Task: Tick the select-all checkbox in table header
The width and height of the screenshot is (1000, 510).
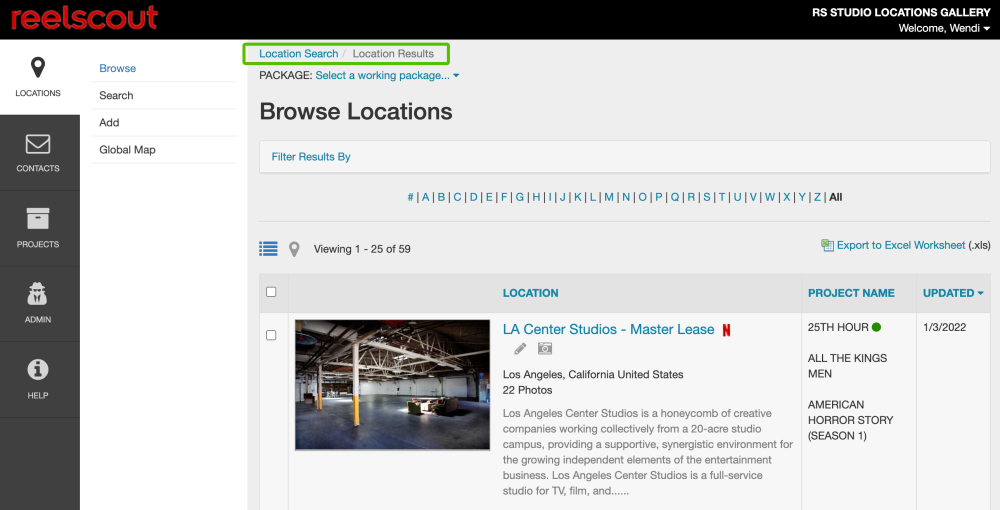Action: coord(271,292)
